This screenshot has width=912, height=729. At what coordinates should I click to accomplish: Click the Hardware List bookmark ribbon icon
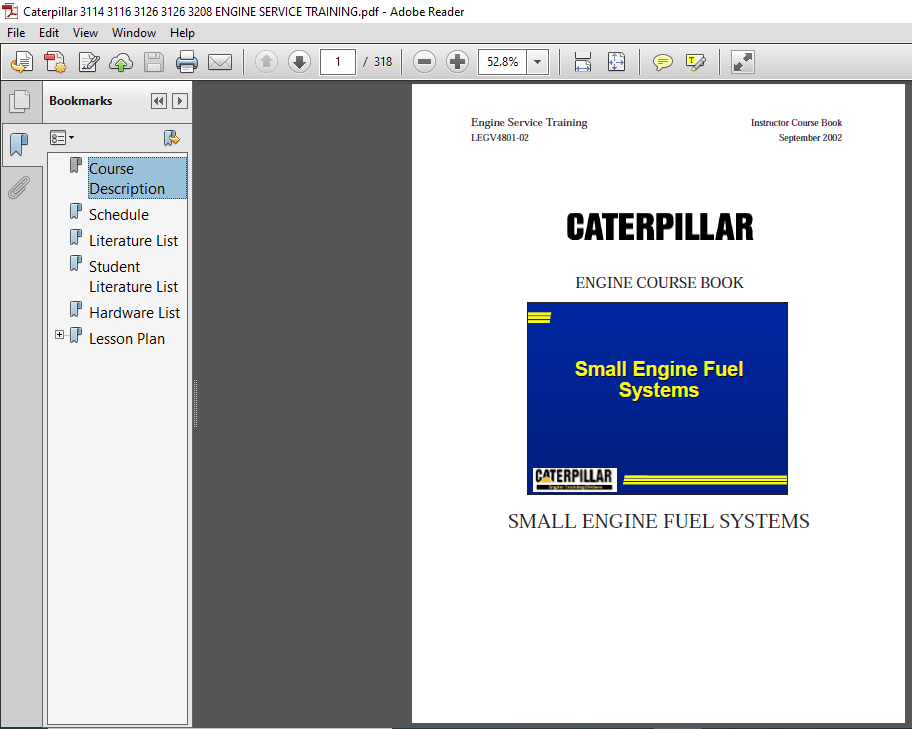click(76, 309)
